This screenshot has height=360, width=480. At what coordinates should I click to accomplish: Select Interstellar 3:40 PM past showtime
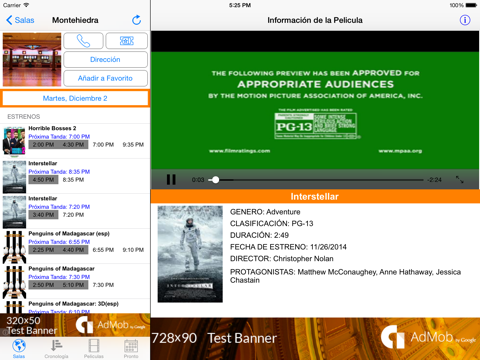[43, 215]
